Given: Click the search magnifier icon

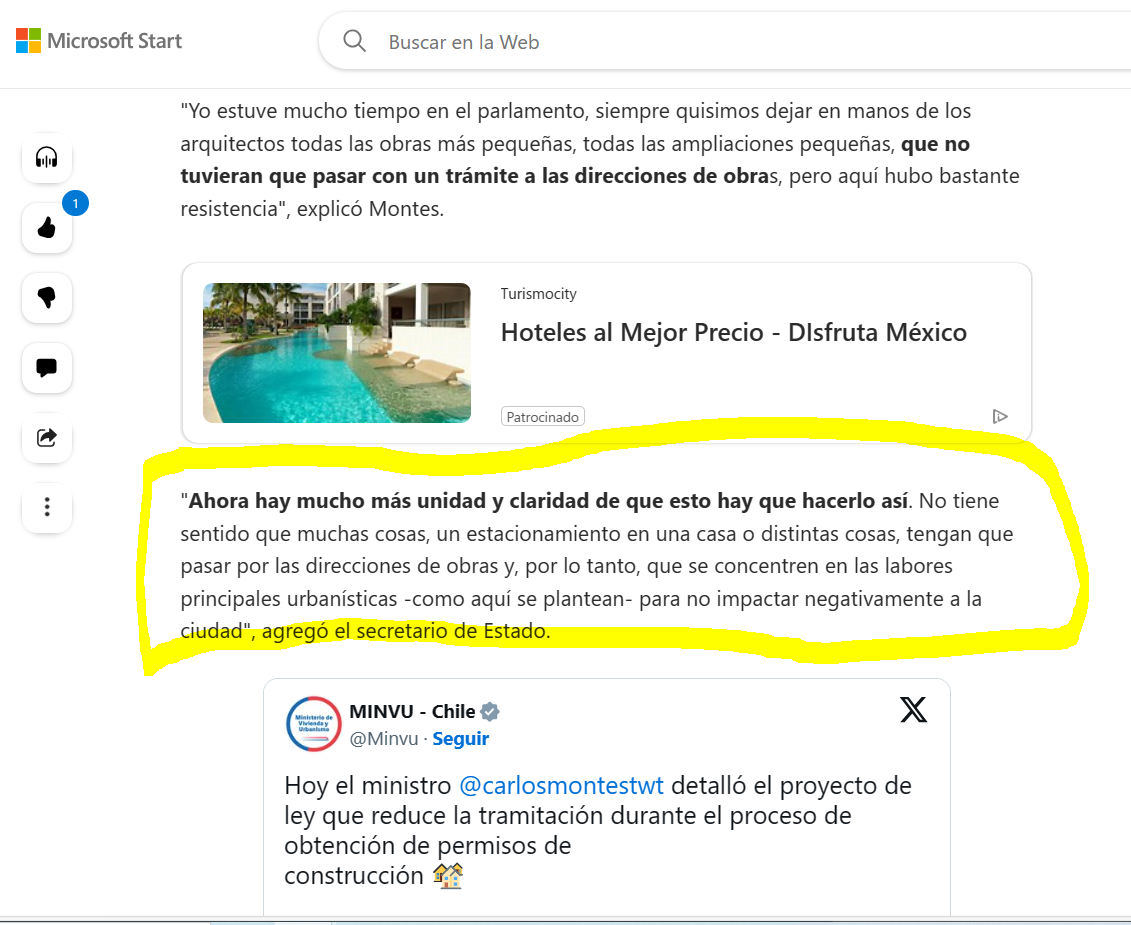Looking at the screenshot, I should (354, 41).
